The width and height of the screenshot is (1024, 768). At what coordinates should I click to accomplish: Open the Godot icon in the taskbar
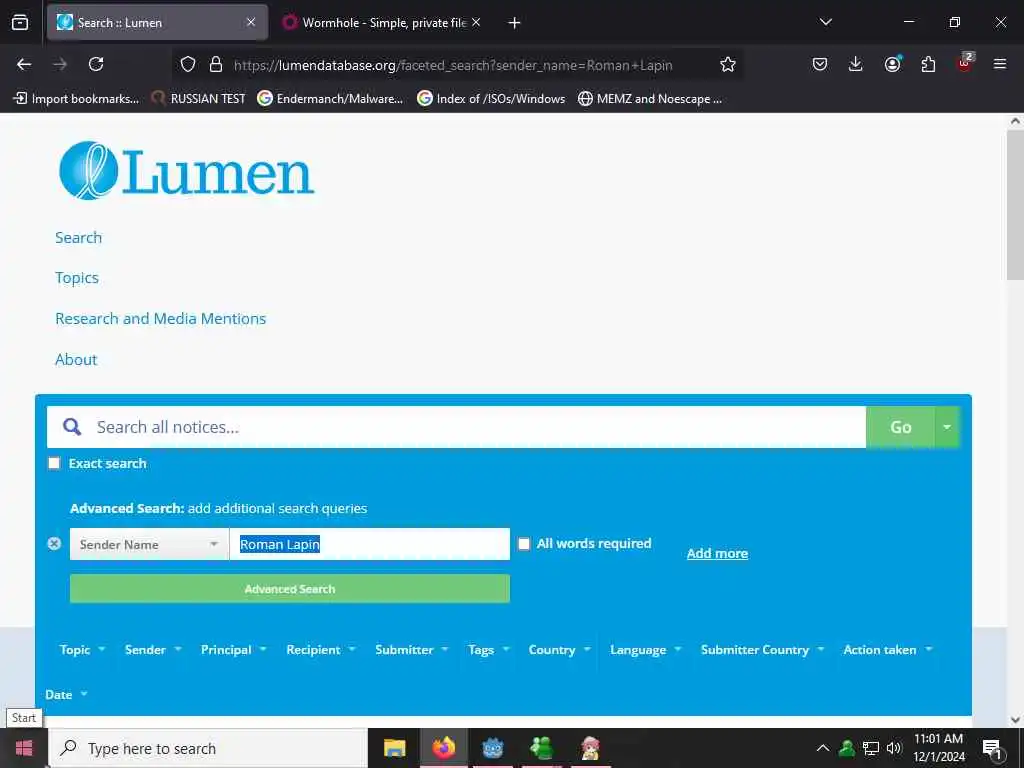(x=493, y=748)
